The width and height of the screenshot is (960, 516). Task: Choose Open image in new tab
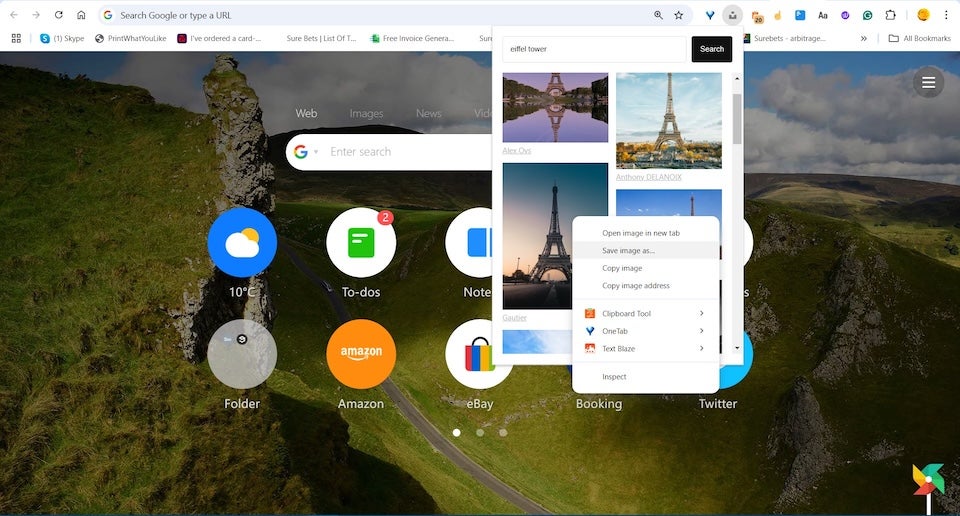(x=645, y=233)
